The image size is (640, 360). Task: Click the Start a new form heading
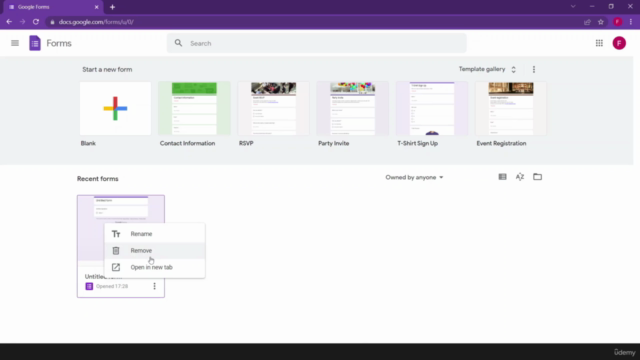(x=107, y=69)
